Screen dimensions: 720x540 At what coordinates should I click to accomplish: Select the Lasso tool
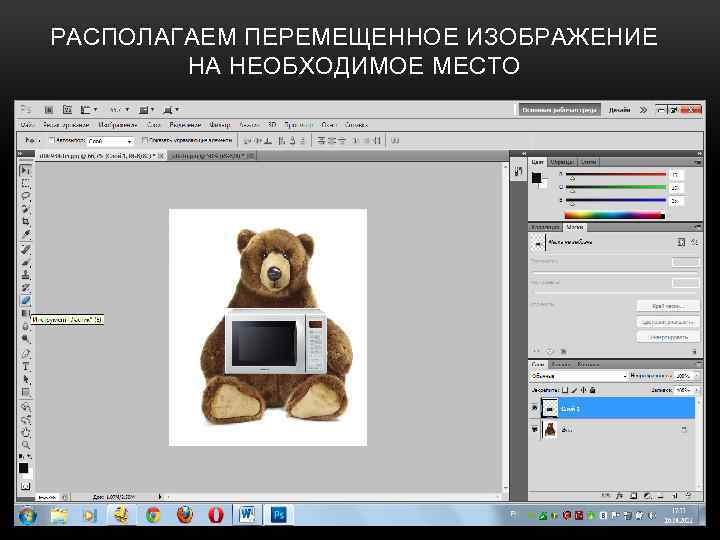(x=26, y=196)
